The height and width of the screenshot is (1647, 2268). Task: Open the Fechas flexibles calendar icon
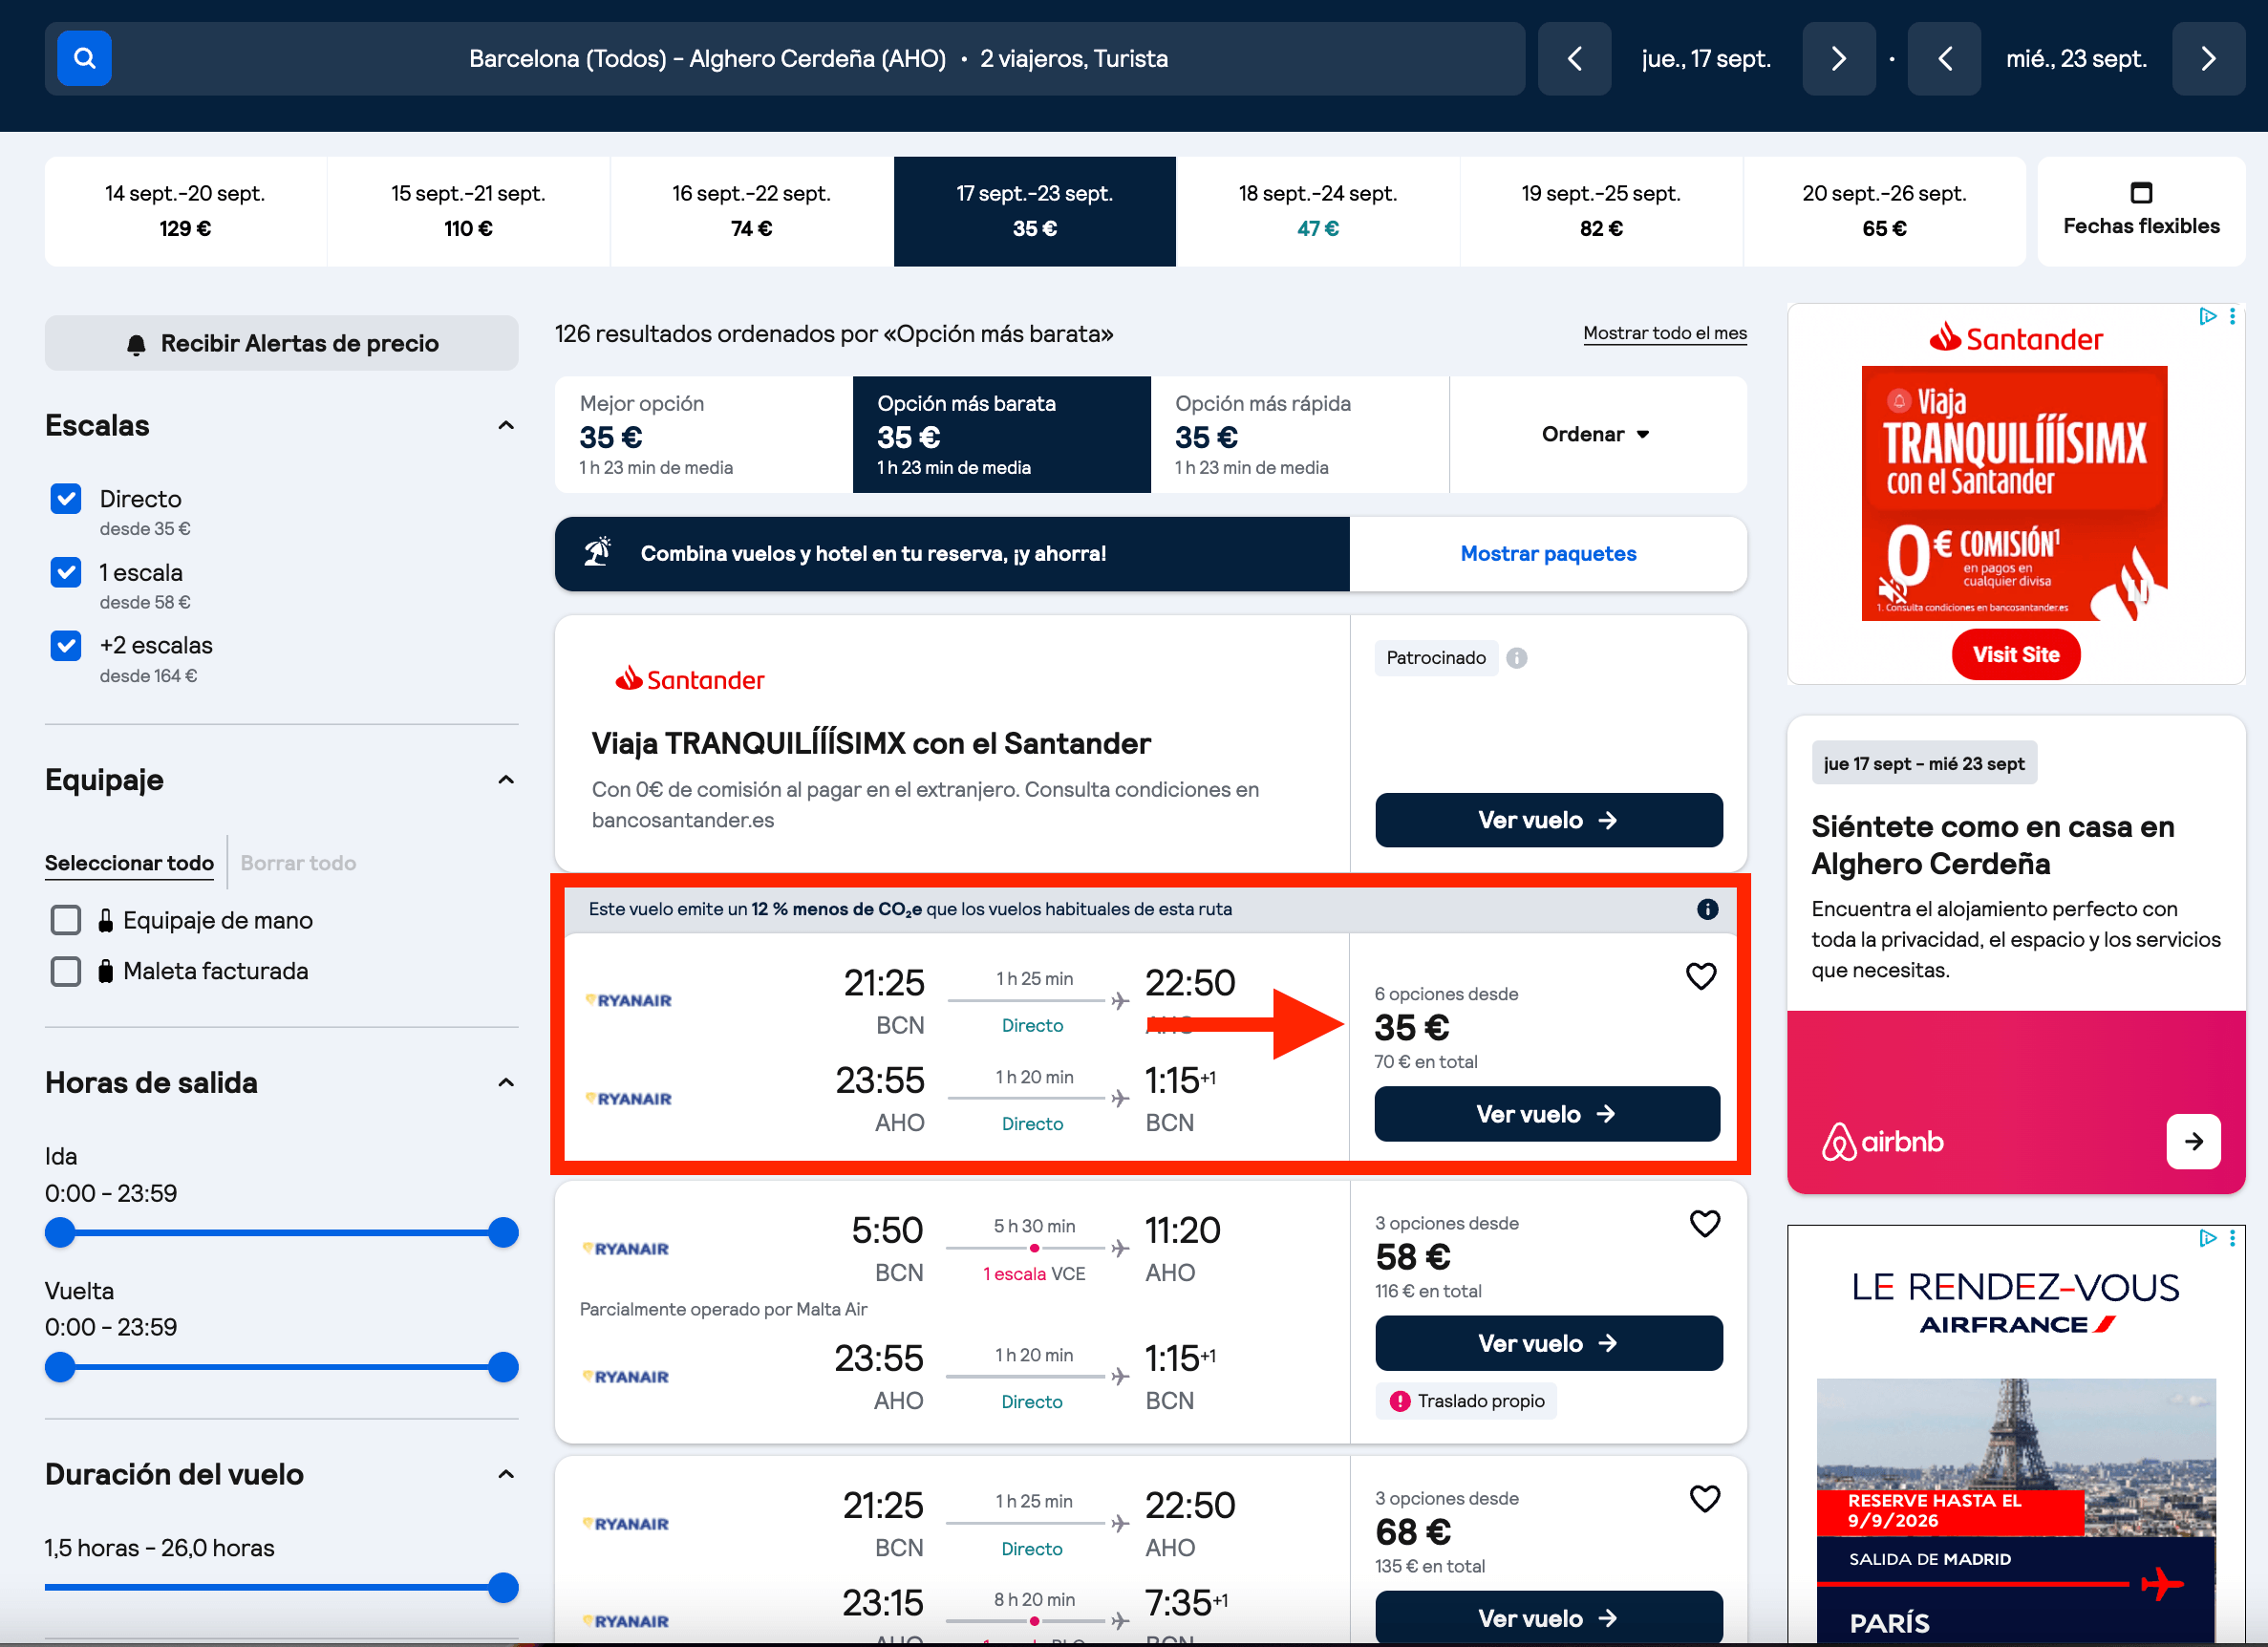click(x=2141, y=192)
